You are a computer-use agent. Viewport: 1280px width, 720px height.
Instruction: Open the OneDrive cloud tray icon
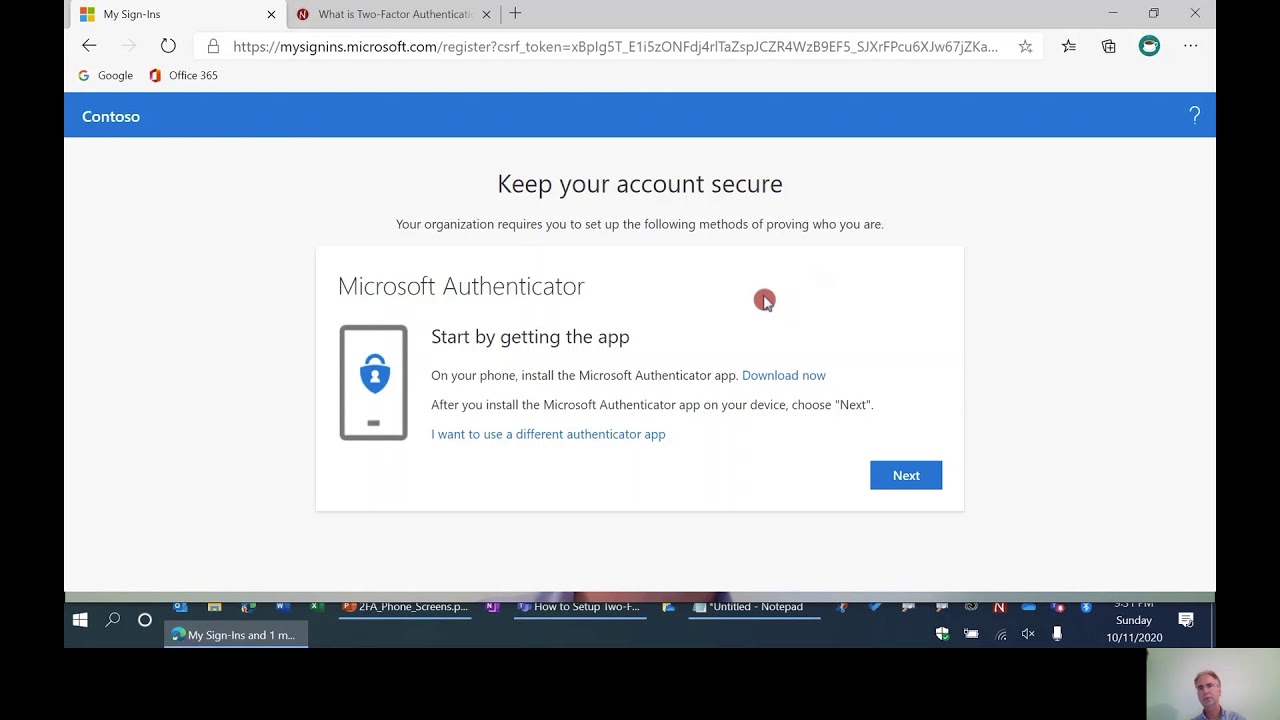pos(1028,607)
